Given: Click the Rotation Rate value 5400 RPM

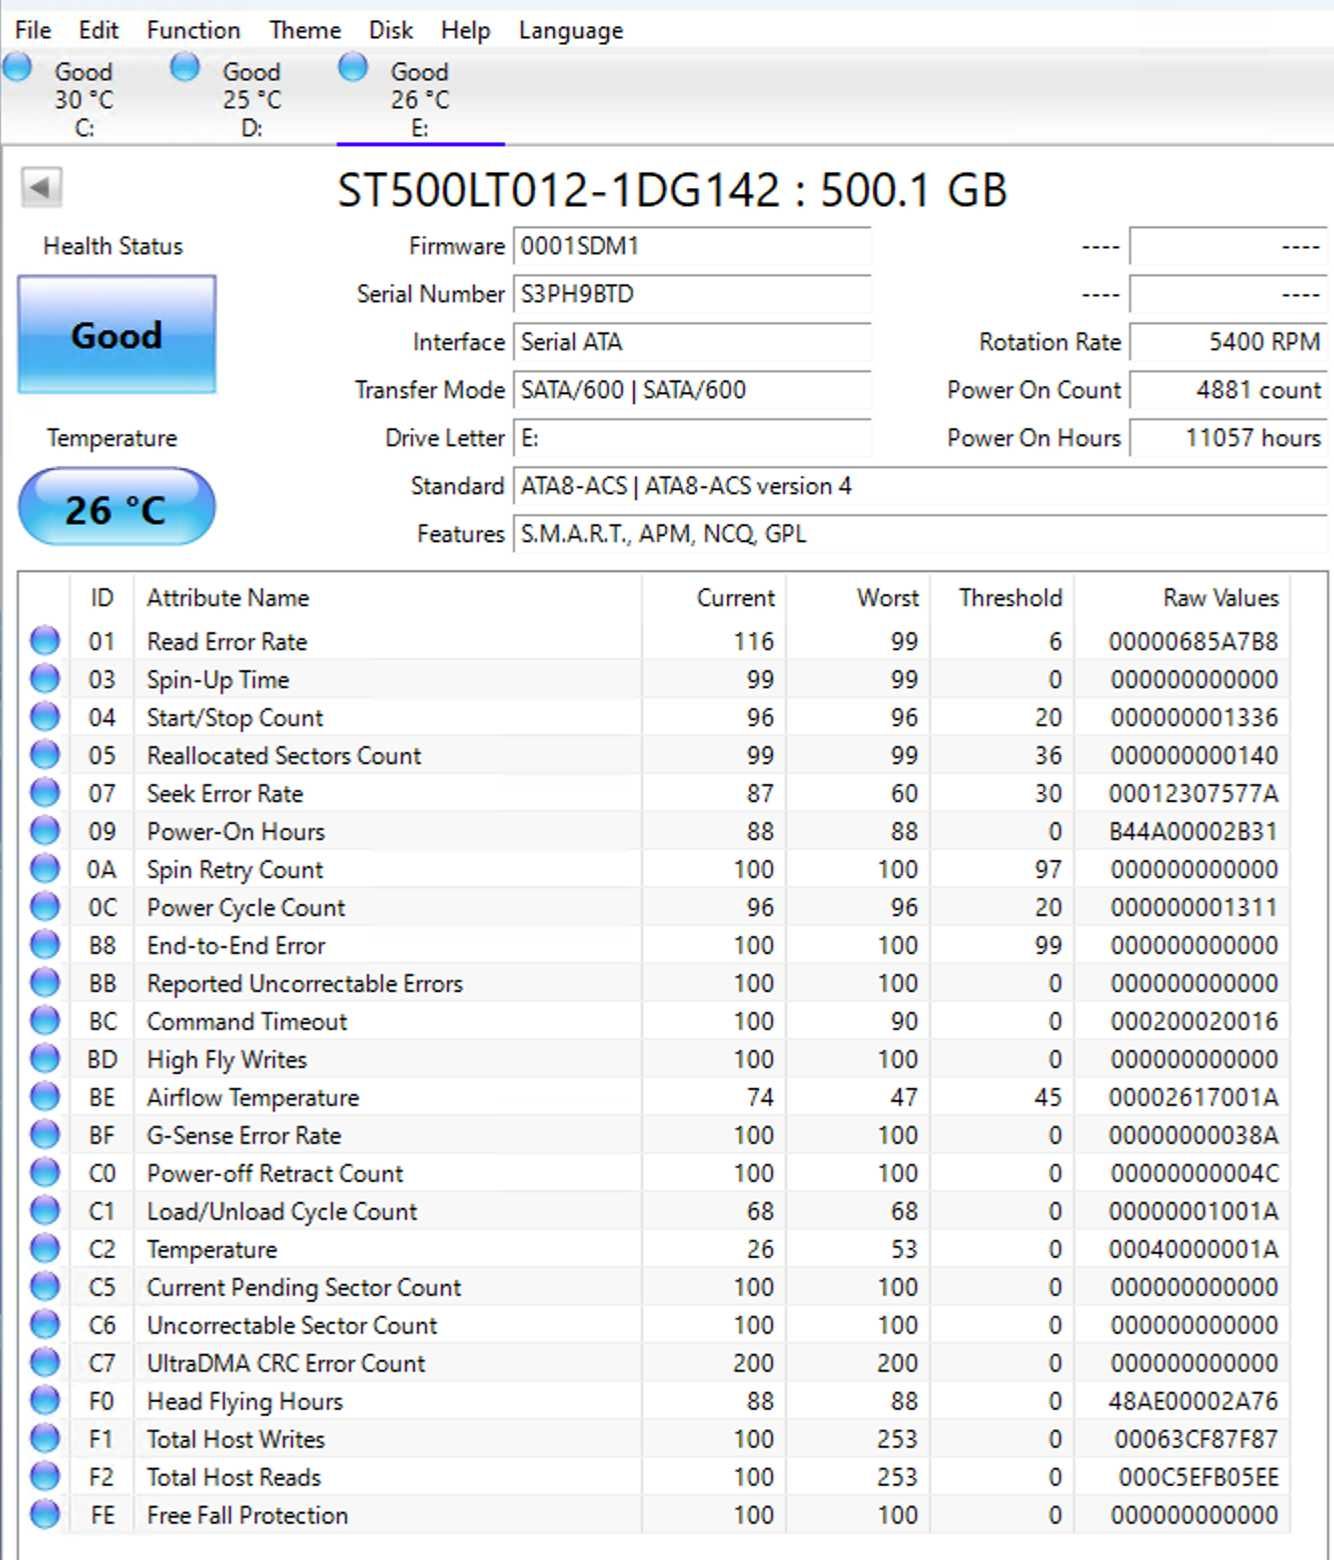Looking at the screenshot, I should (x=1227, y=342).
